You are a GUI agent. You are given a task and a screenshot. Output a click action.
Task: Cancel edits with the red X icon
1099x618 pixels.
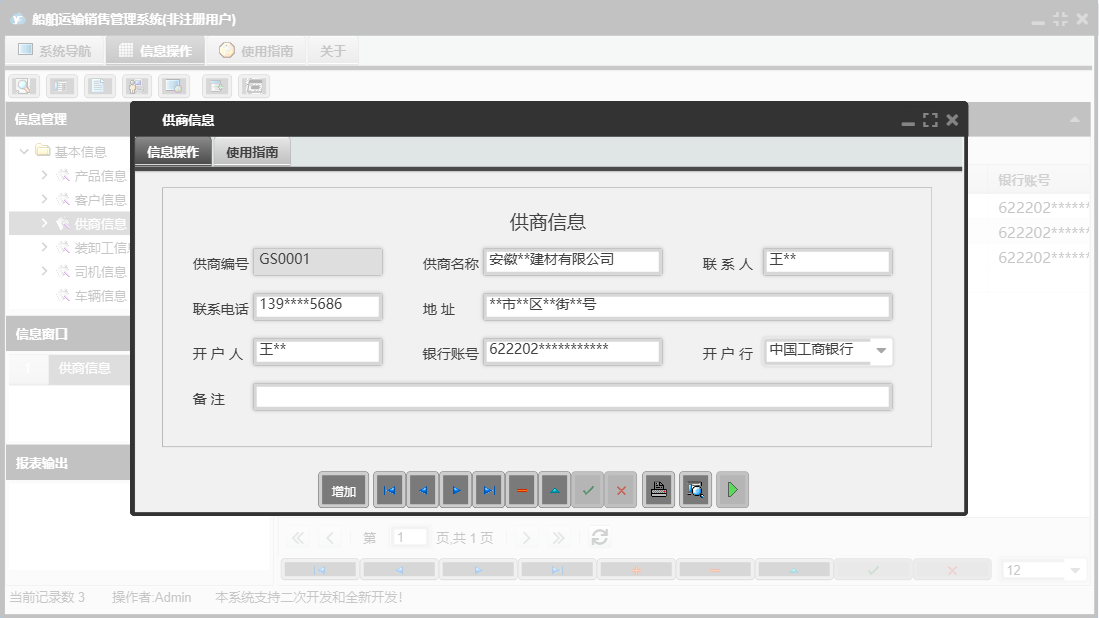[x=622, y=489]
